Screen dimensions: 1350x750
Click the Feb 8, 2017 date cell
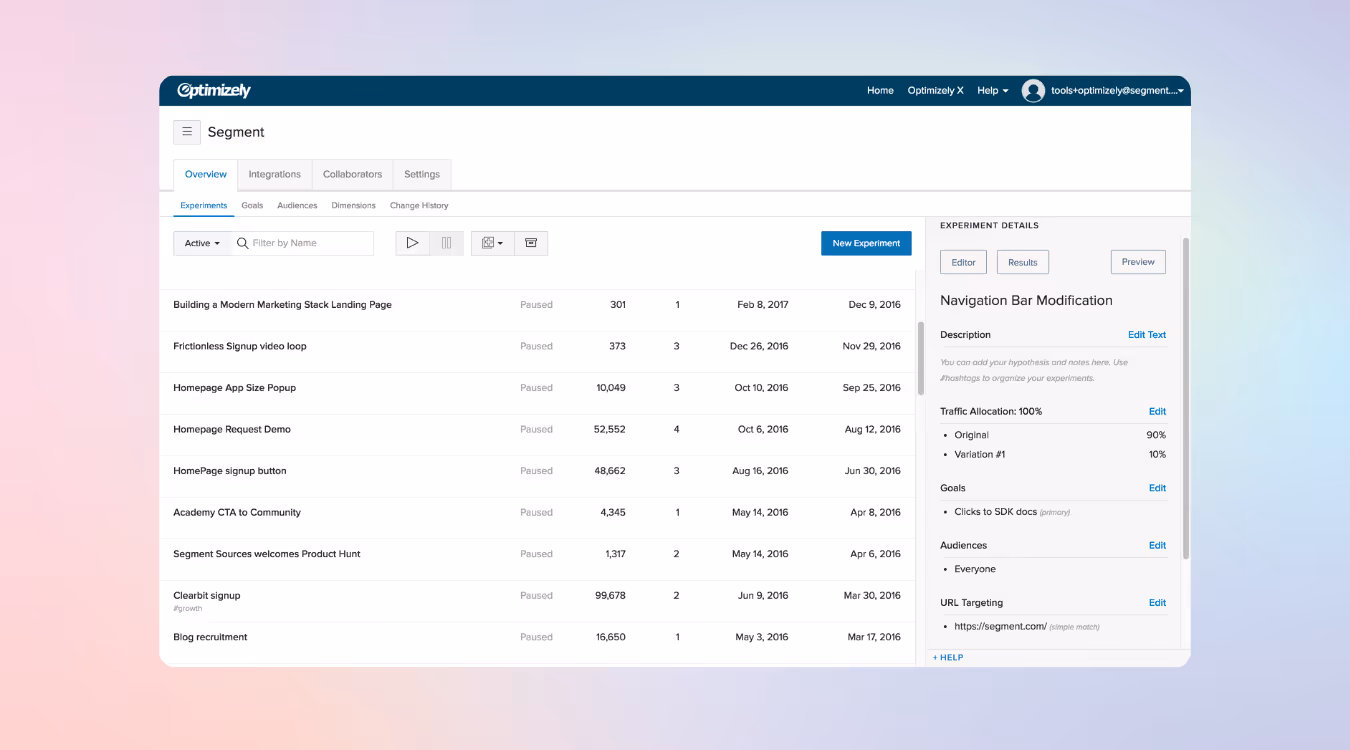(763, 305)
